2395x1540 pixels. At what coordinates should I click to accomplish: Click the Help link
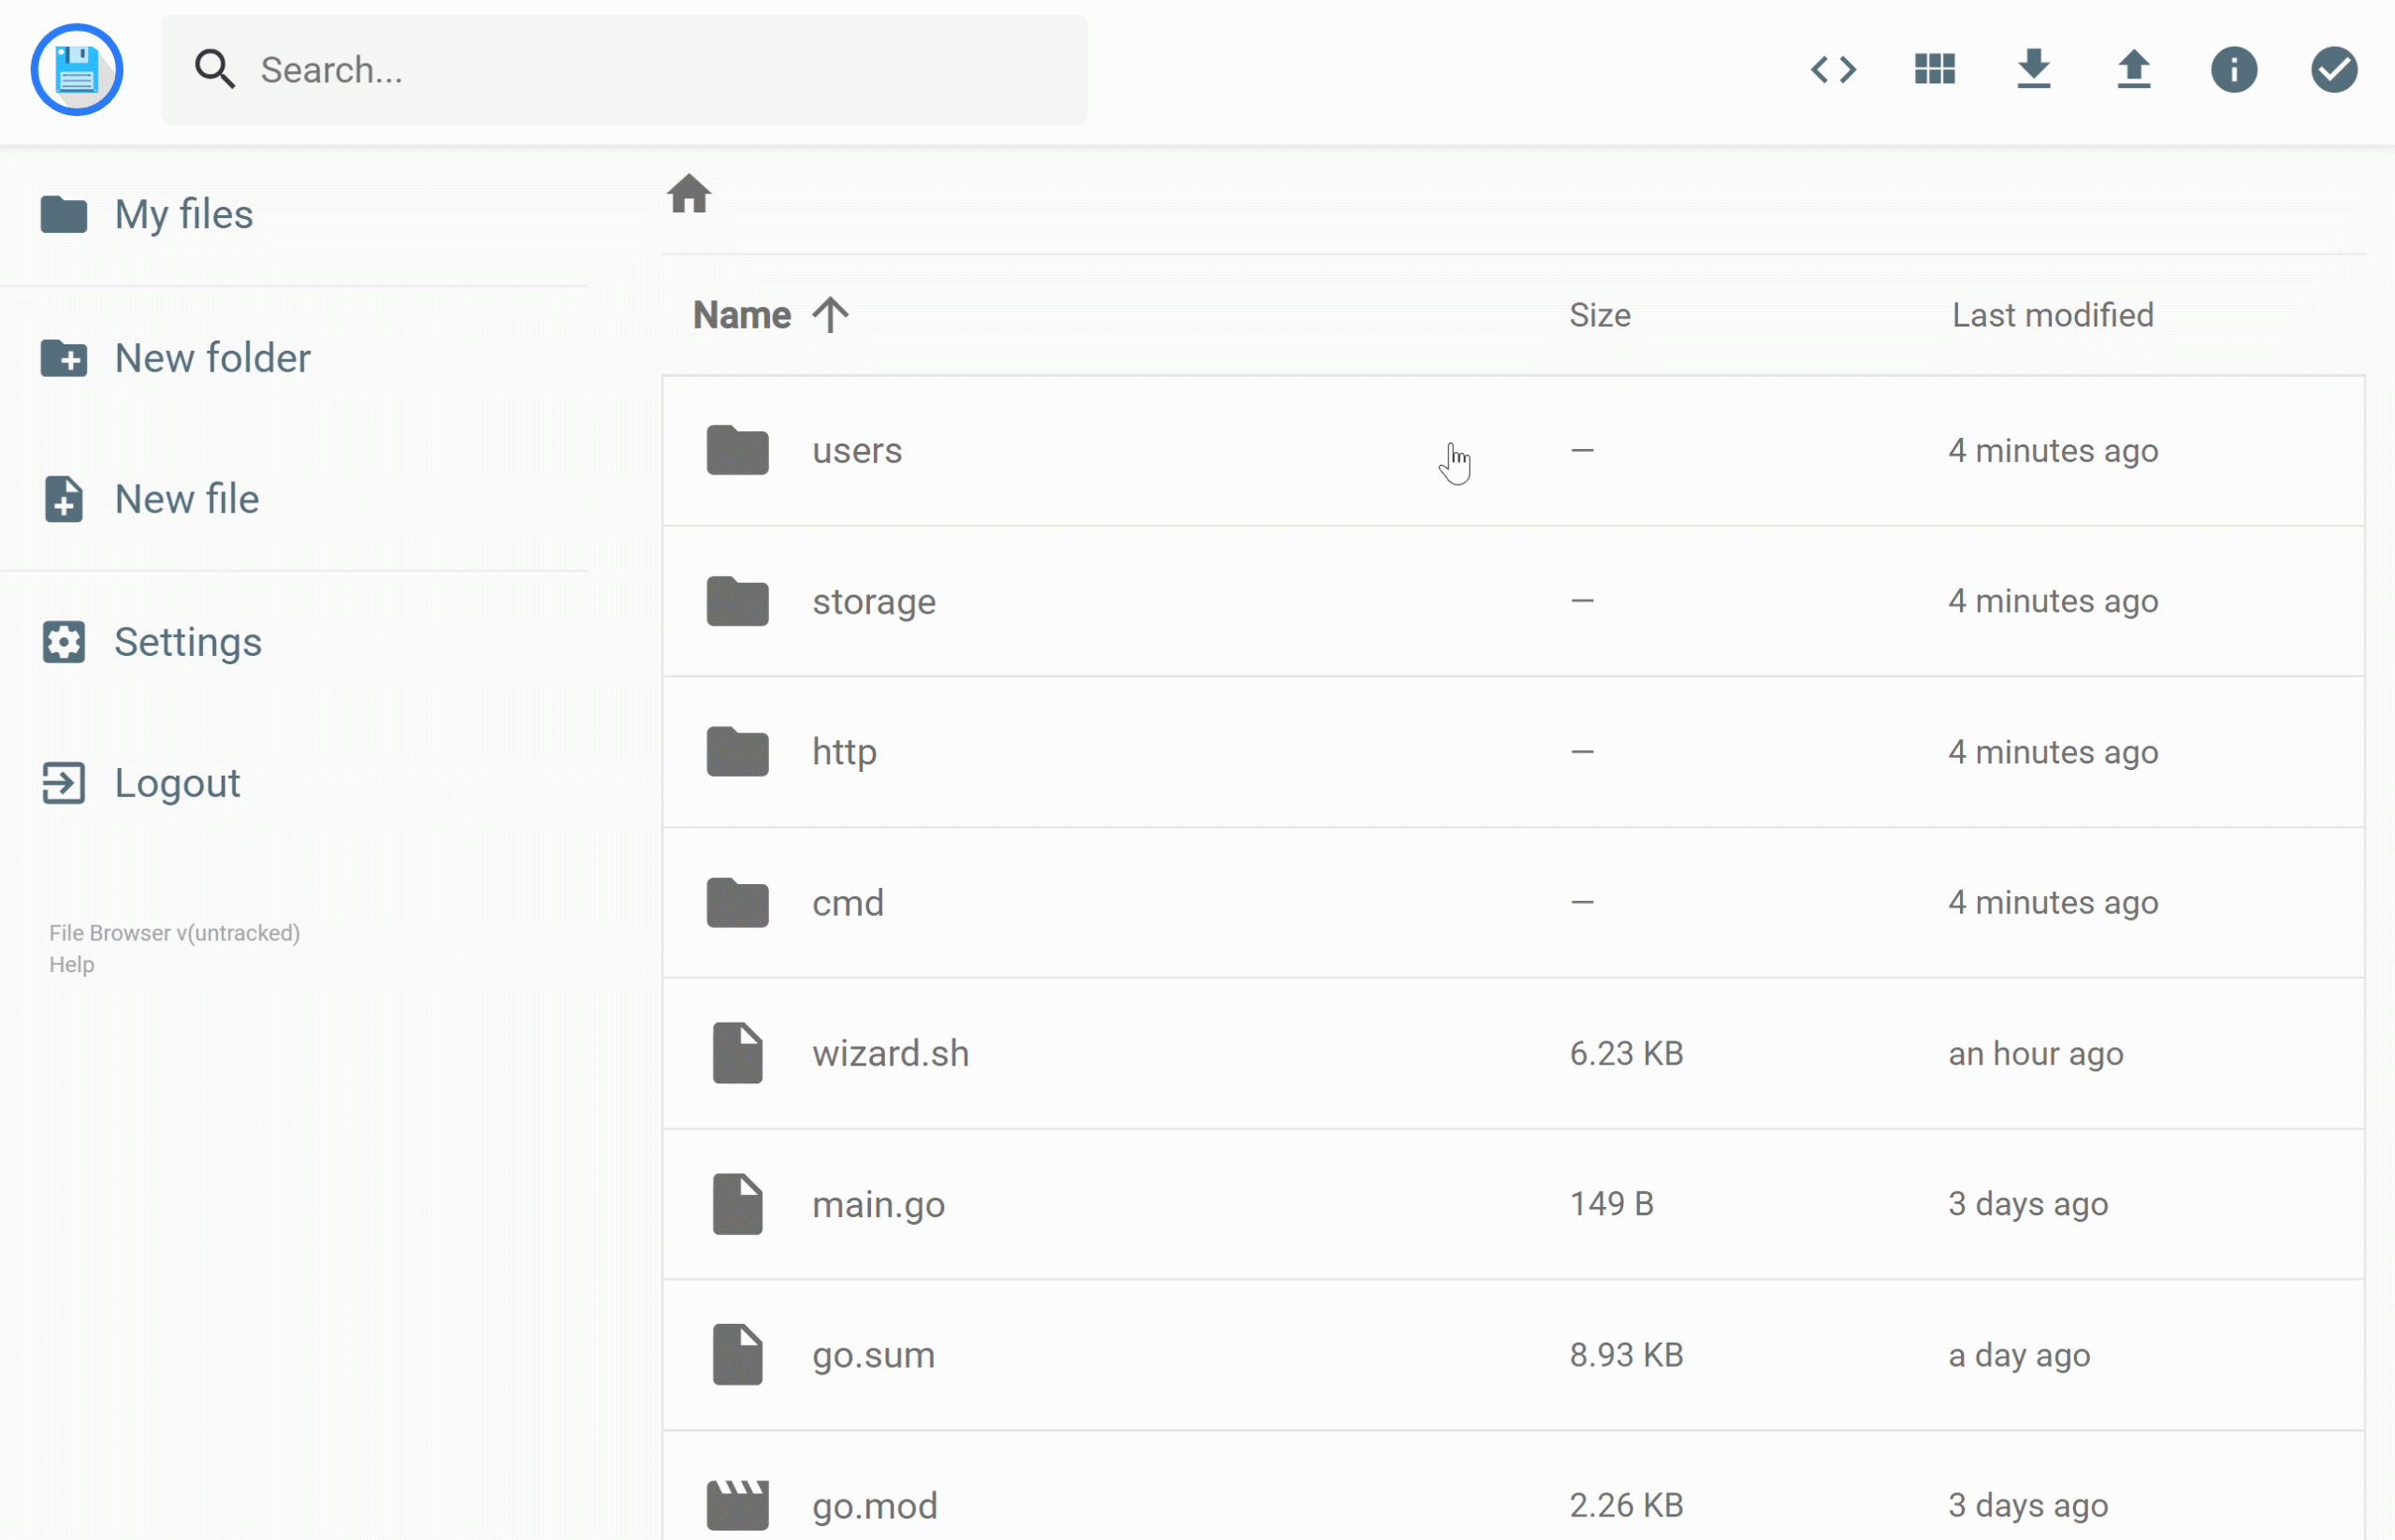coord(71,965)
